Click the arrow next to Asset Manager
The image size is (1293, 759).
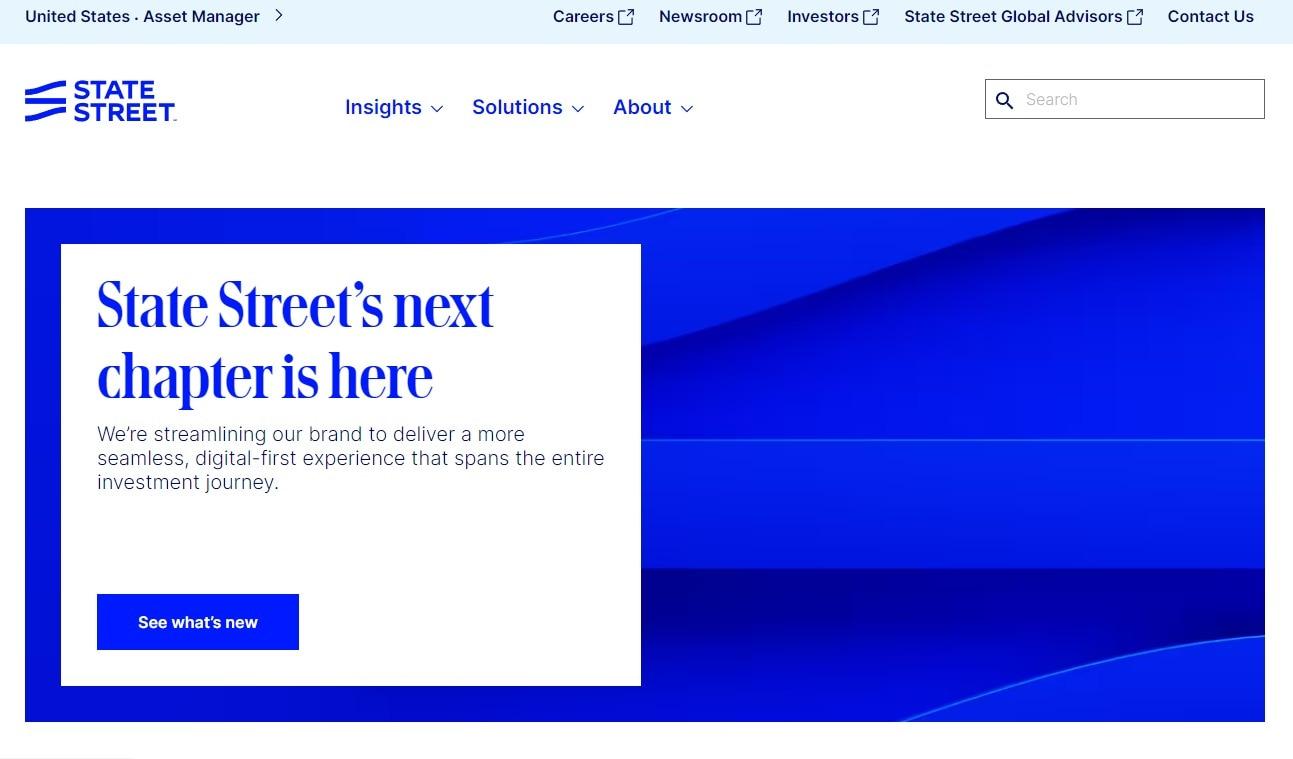pyautogui.click(x=279, y=16)
